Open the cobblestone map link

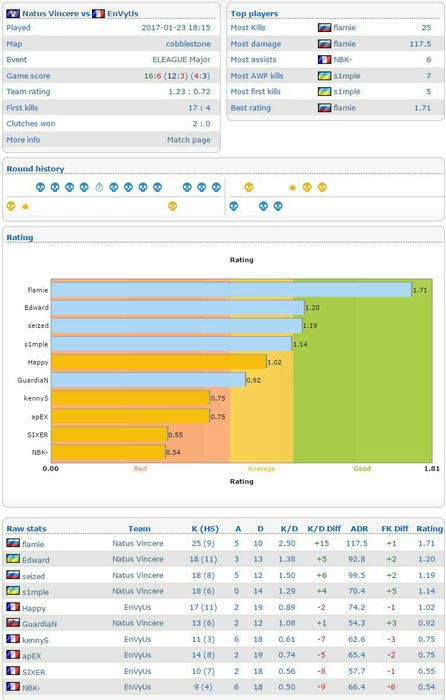[x=188, y=44]
